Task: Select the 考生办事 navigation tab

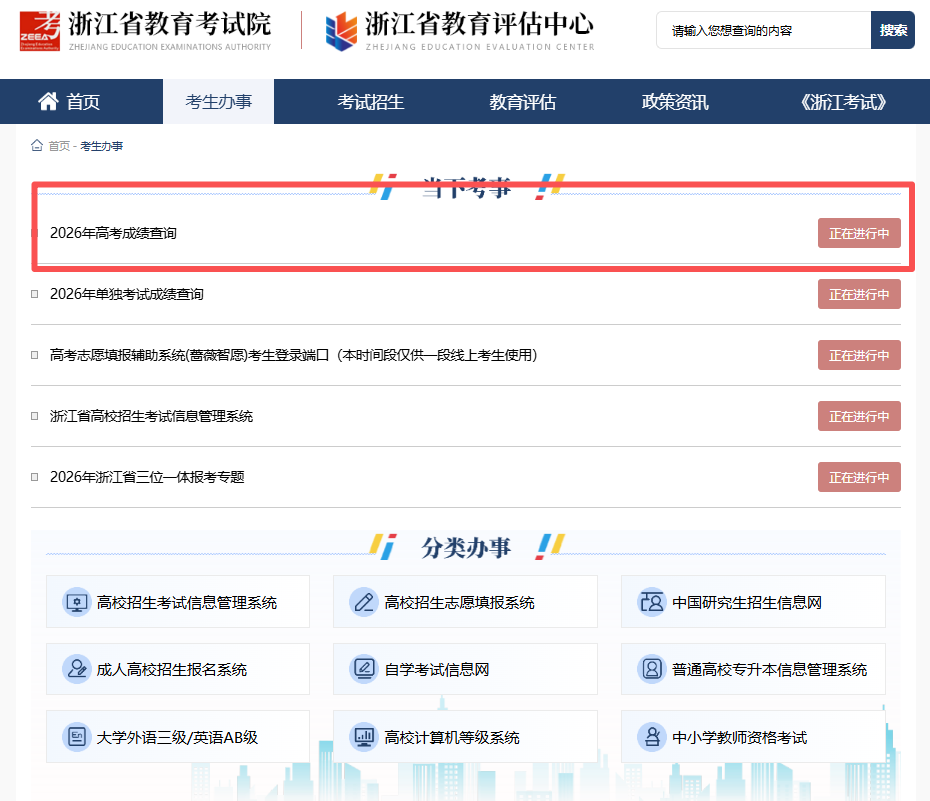Action: (218, 102)
